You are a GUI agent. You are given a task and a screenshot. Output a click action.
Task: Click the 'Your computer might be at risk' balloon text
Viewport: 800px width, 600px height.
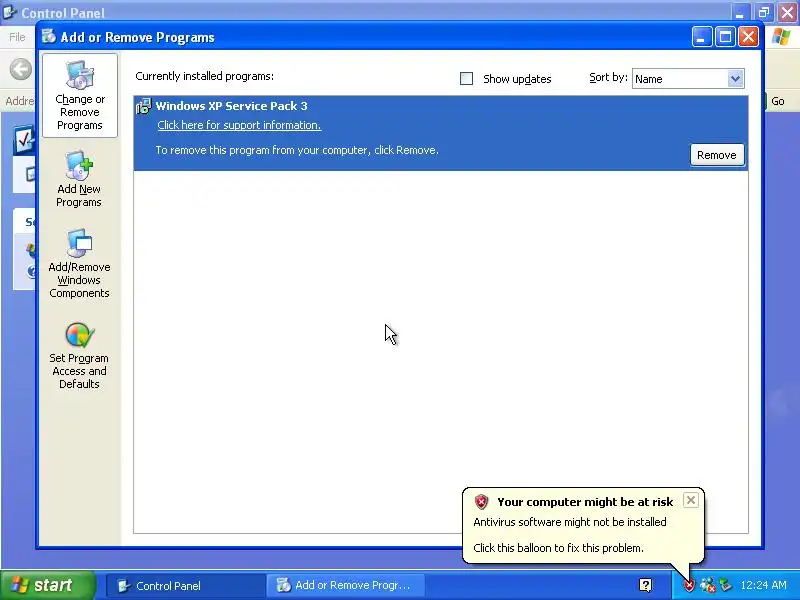pyautogui.click(x=585, y=502)
